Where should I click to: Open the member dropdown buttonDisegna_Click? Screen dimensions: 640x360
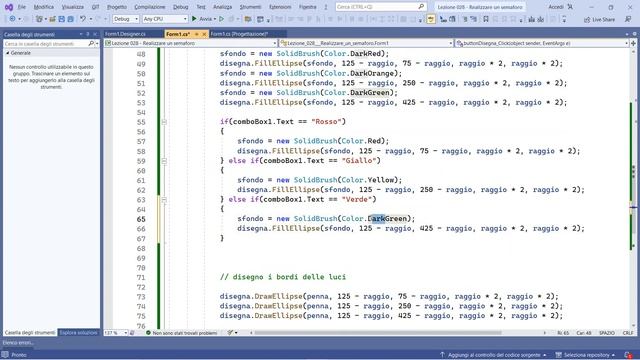coord(542,43)
